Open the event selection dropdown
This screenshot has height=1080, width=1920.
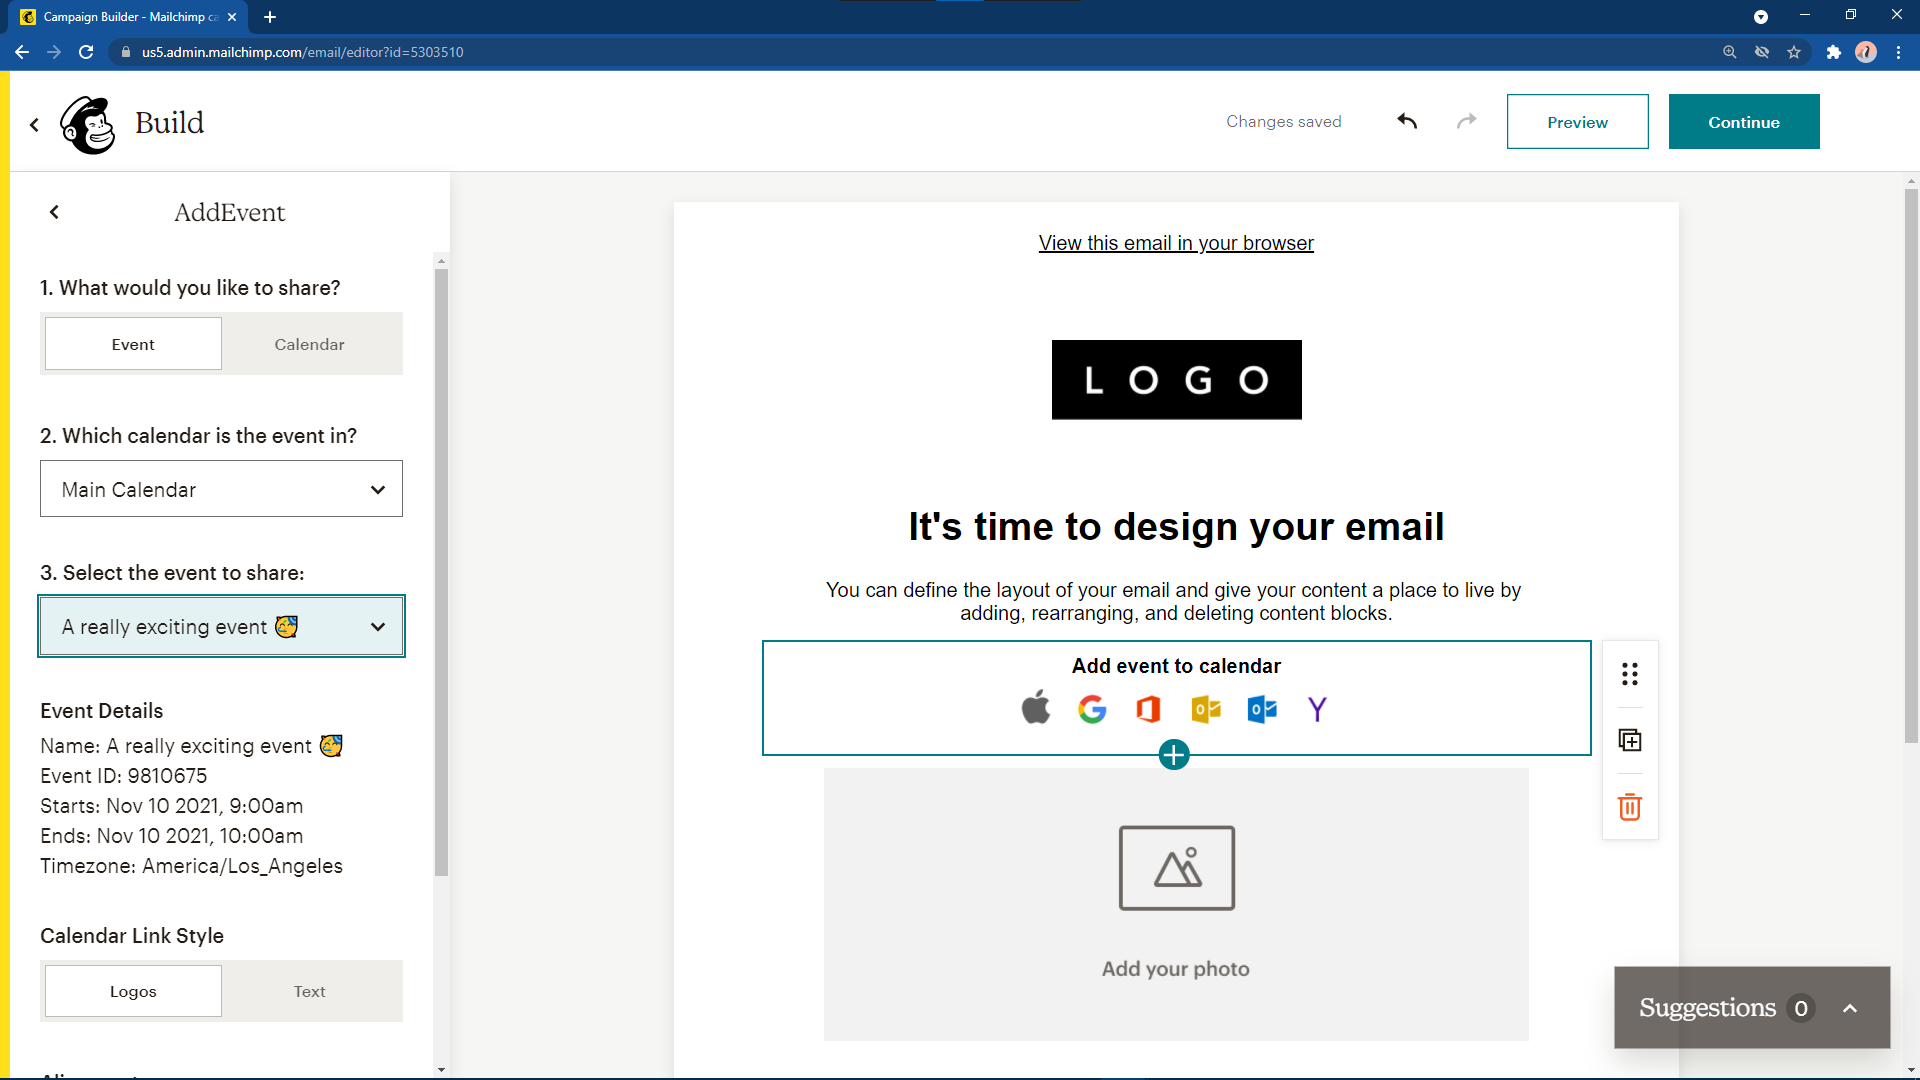[221, 626]
